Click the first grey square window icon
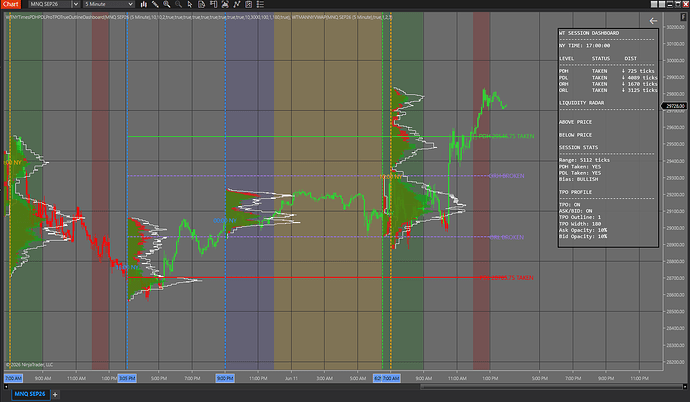This screenshot has width=690, height=402. tap(654, 4)
